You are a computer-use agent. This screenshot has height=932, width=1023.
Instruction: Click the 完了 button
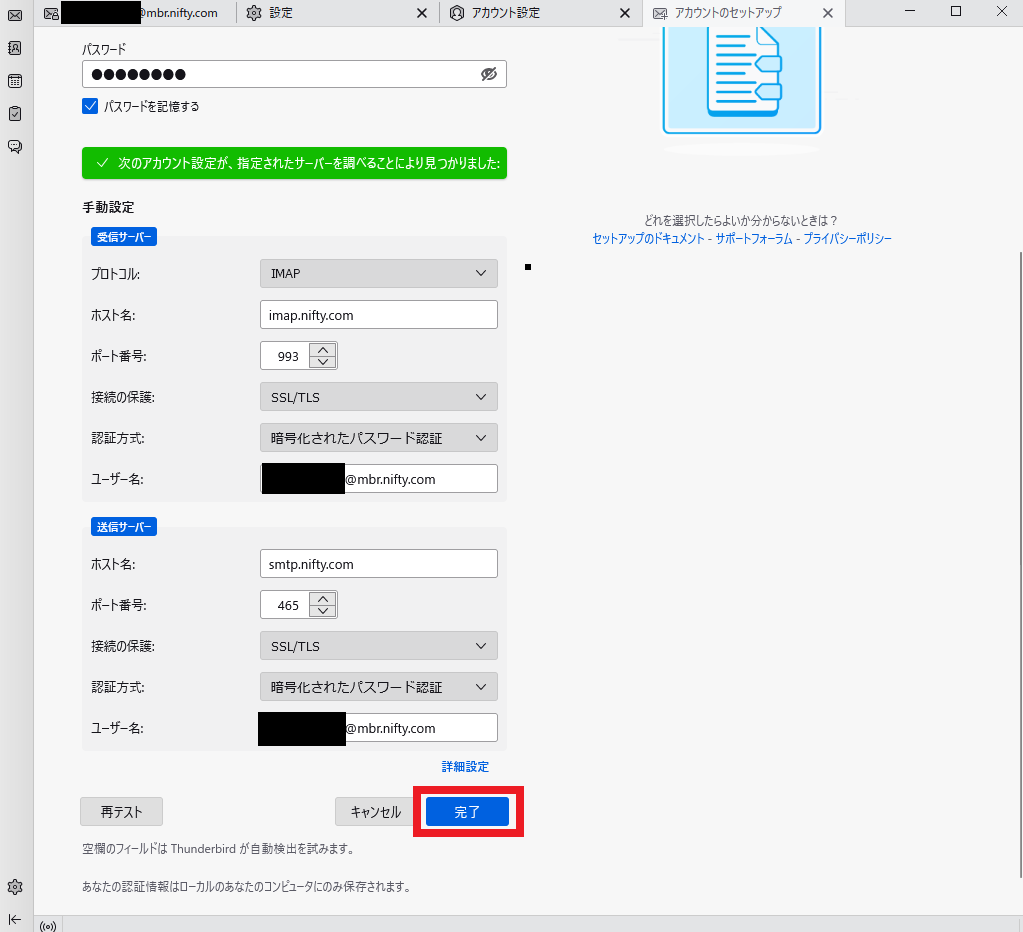467,813
